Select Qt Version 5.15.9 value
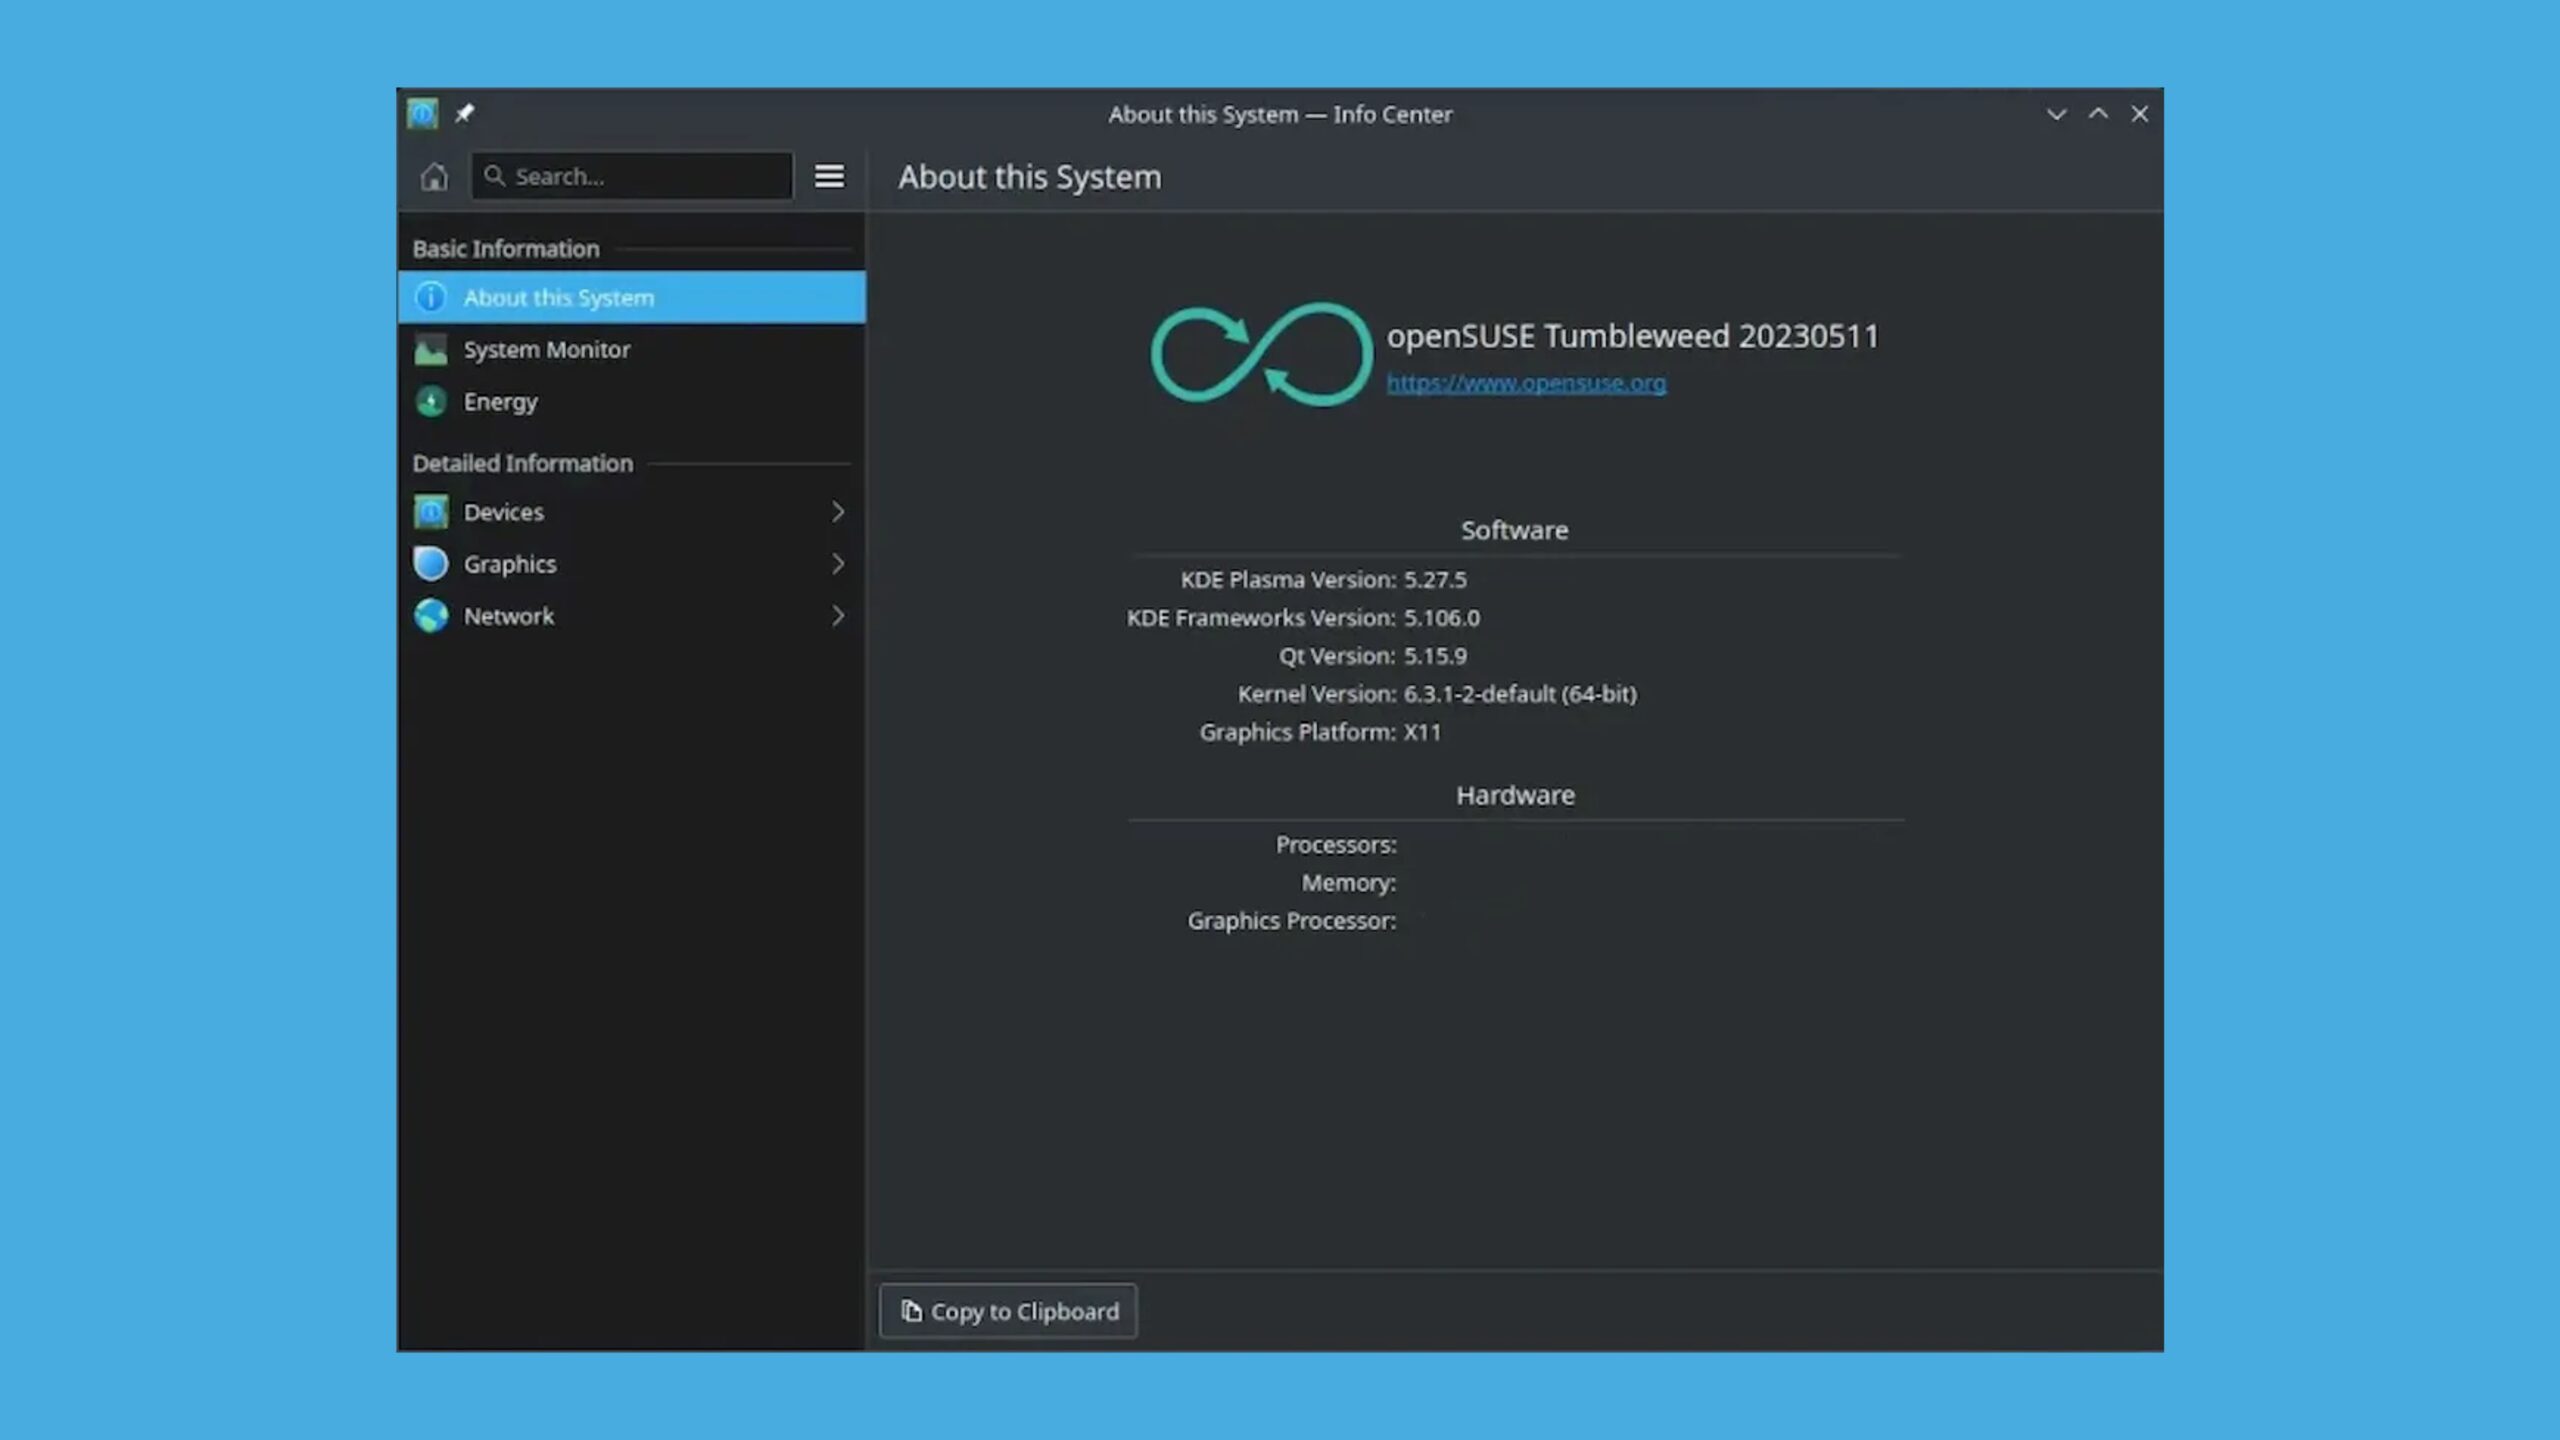Screen dimensions: 2560x1440 [1435, 656]
